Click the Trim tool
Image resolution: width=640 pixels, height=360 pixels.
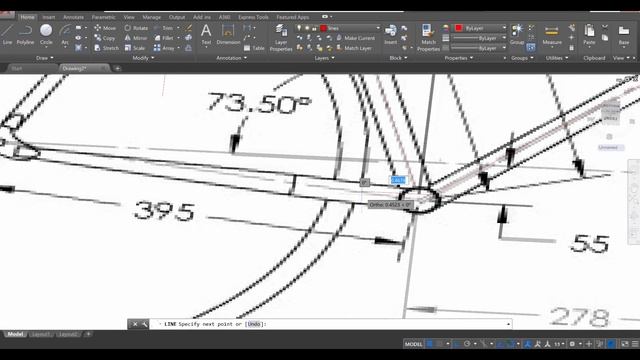[164, 28]
